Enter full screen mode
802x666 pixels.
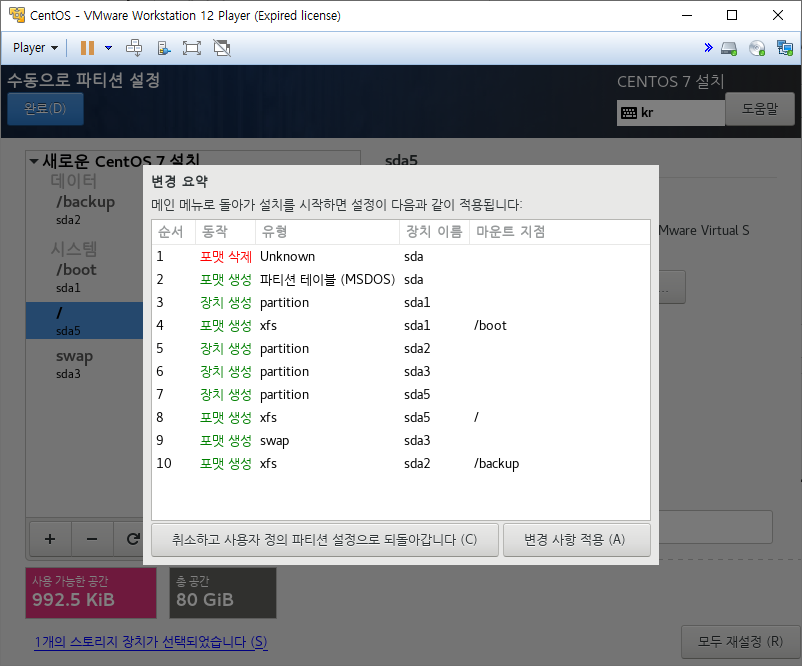coord(192,48)
